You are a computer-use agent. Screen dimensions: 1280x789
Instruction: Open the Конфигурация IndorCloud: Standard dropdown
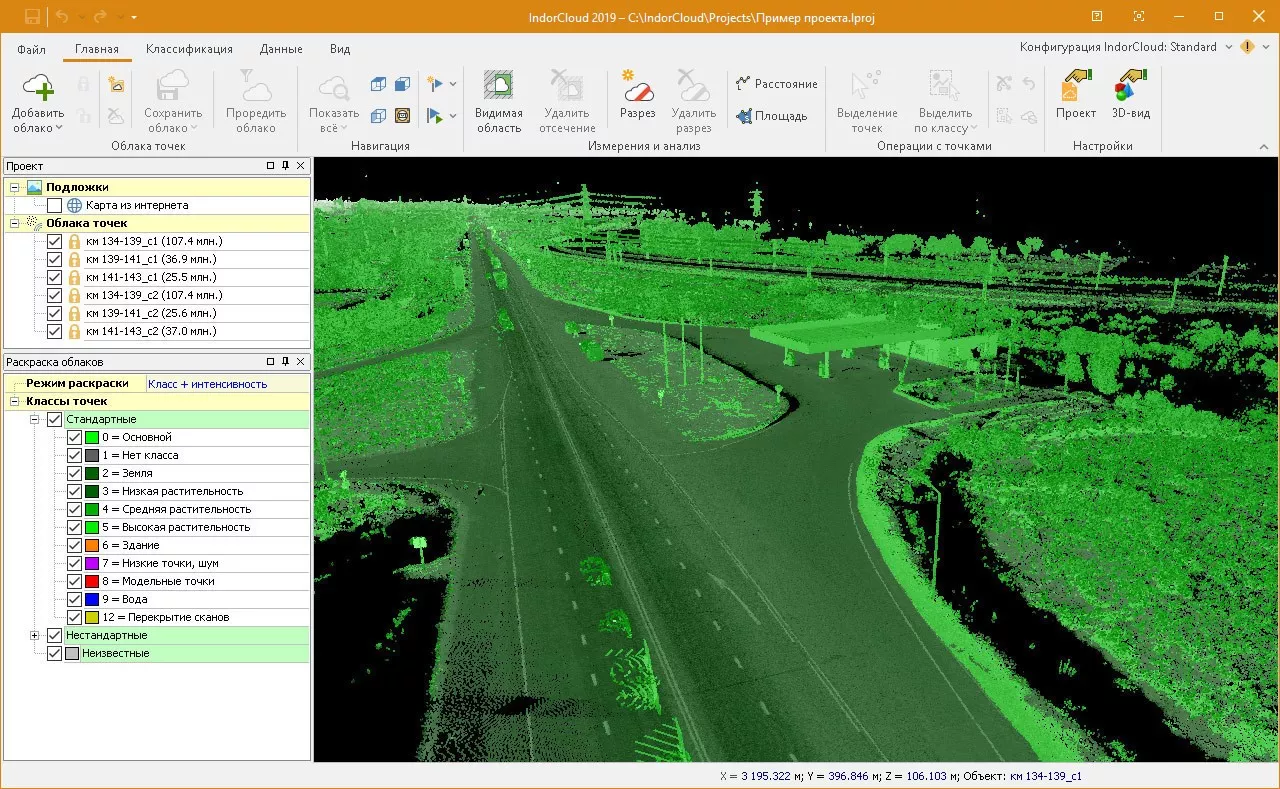[1229, 47]
